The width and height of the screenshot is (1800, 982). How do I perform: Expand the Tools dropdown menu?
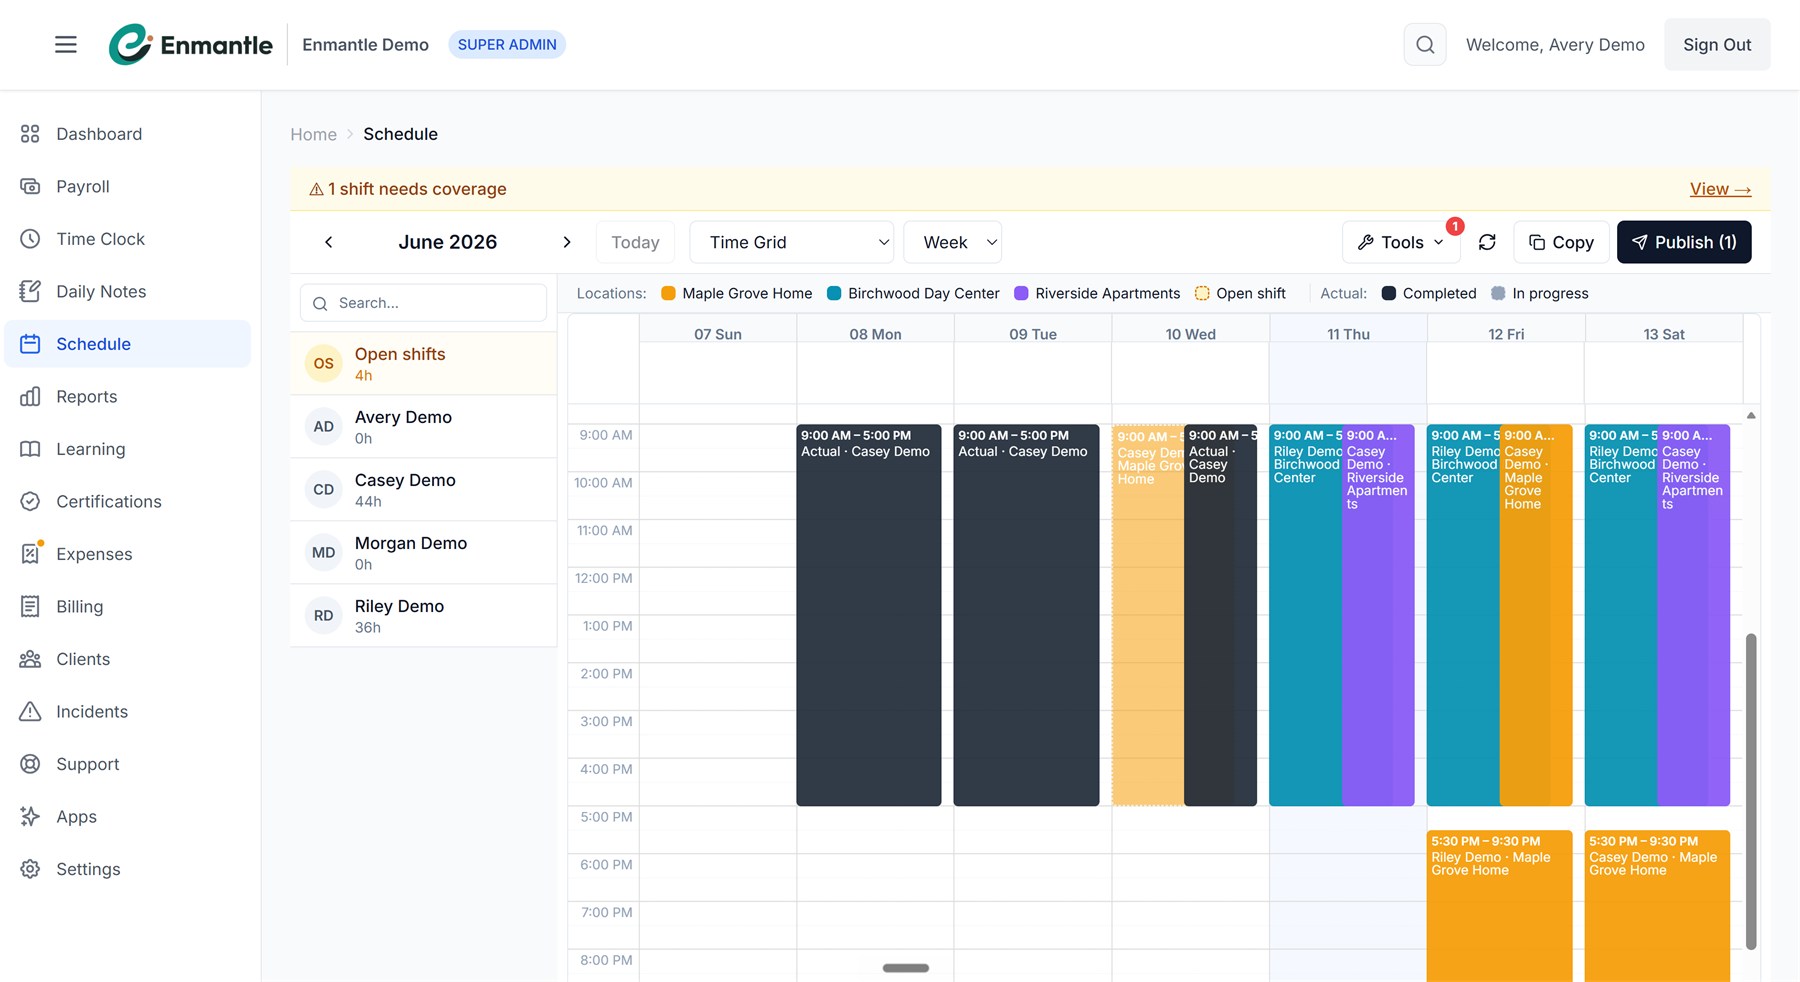[x=1400, y=242]
